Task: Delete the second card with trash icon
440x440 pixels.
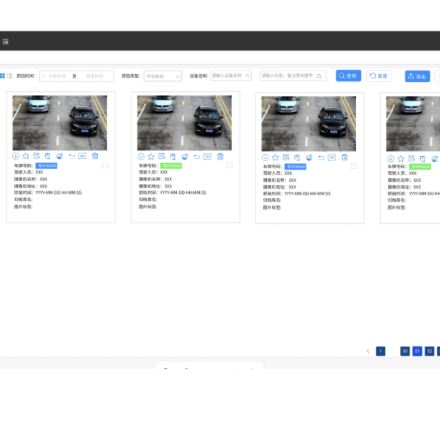Action: (x=220, y=156)
